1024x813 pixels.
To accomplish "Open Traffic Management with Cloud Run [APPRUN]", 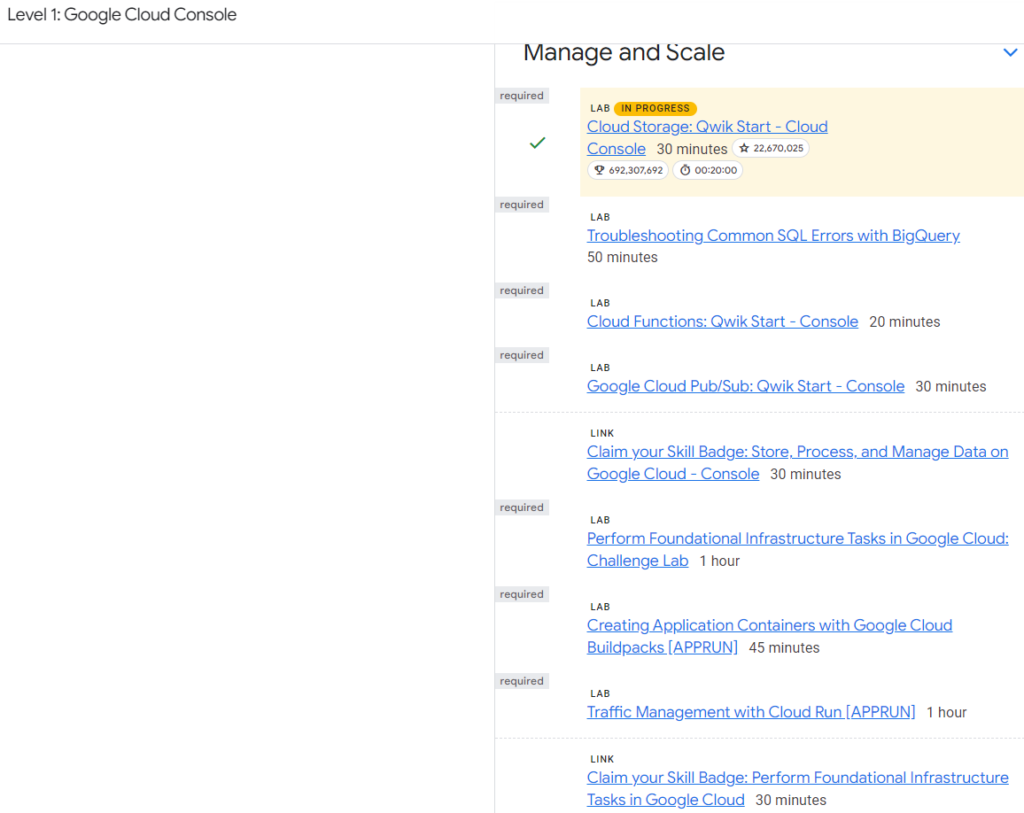I will click(751, 712).
